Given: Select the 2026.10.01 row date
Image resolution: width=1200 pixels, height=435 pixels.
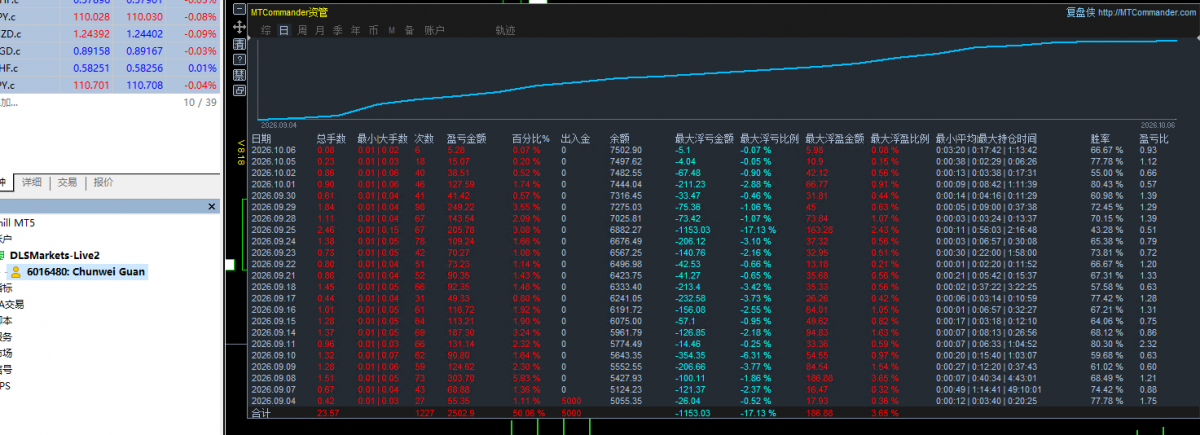Looking at the screenshot, I should (274, 183).
